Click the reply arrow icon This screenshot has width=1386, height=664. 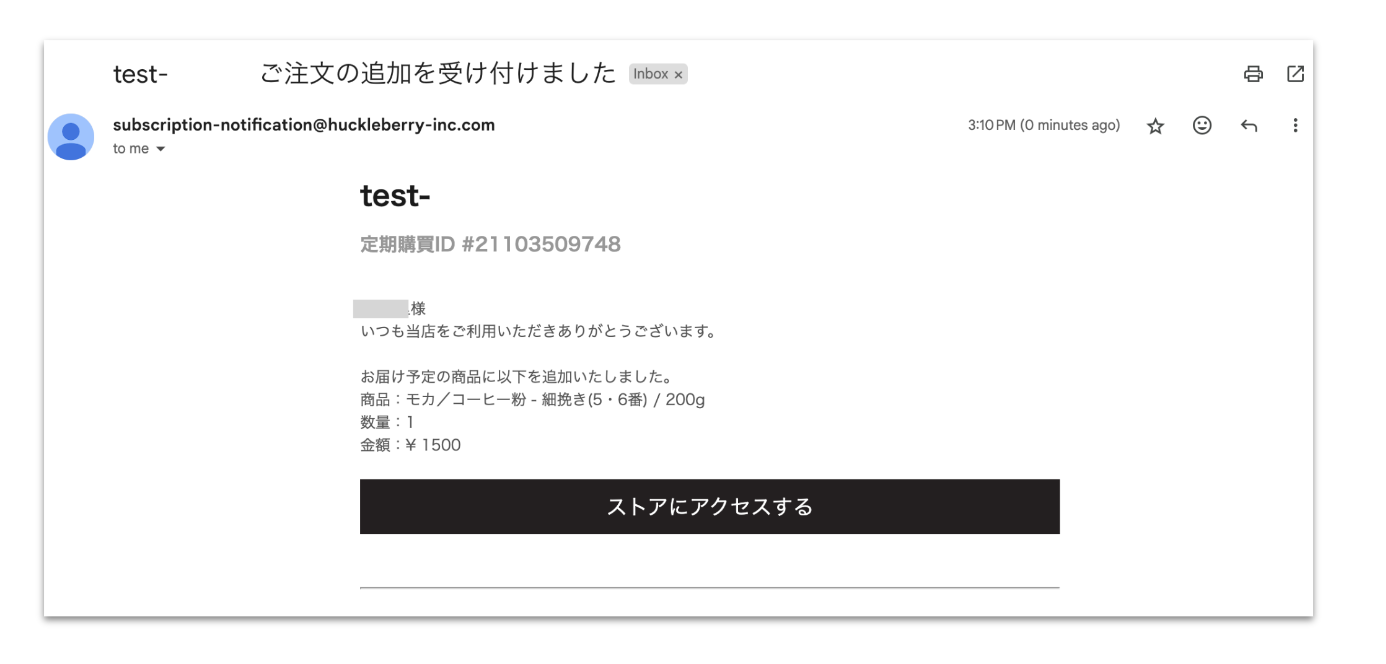coord(1248,126)
